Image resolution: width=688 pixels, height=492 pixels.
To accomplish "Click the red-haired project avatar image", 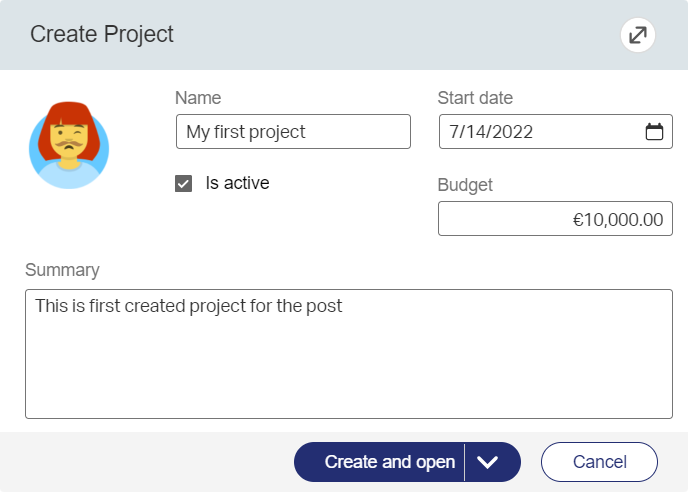I will [68, 146].
